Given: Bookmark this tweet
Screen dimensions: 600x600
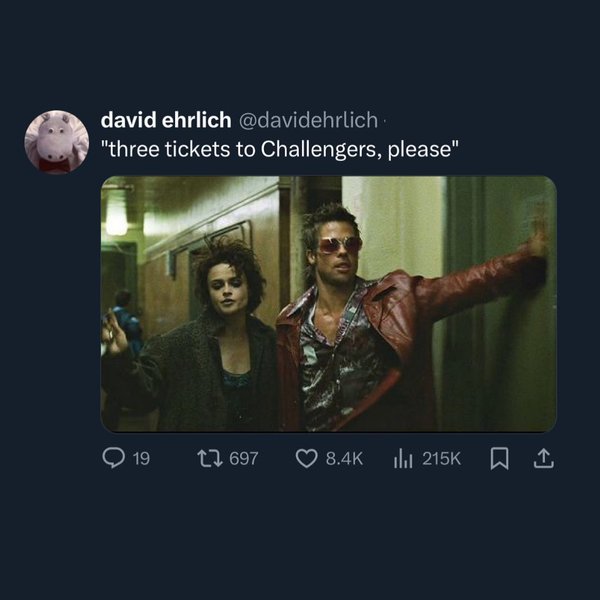Looking at the screenshot, I should coord(501,458).
